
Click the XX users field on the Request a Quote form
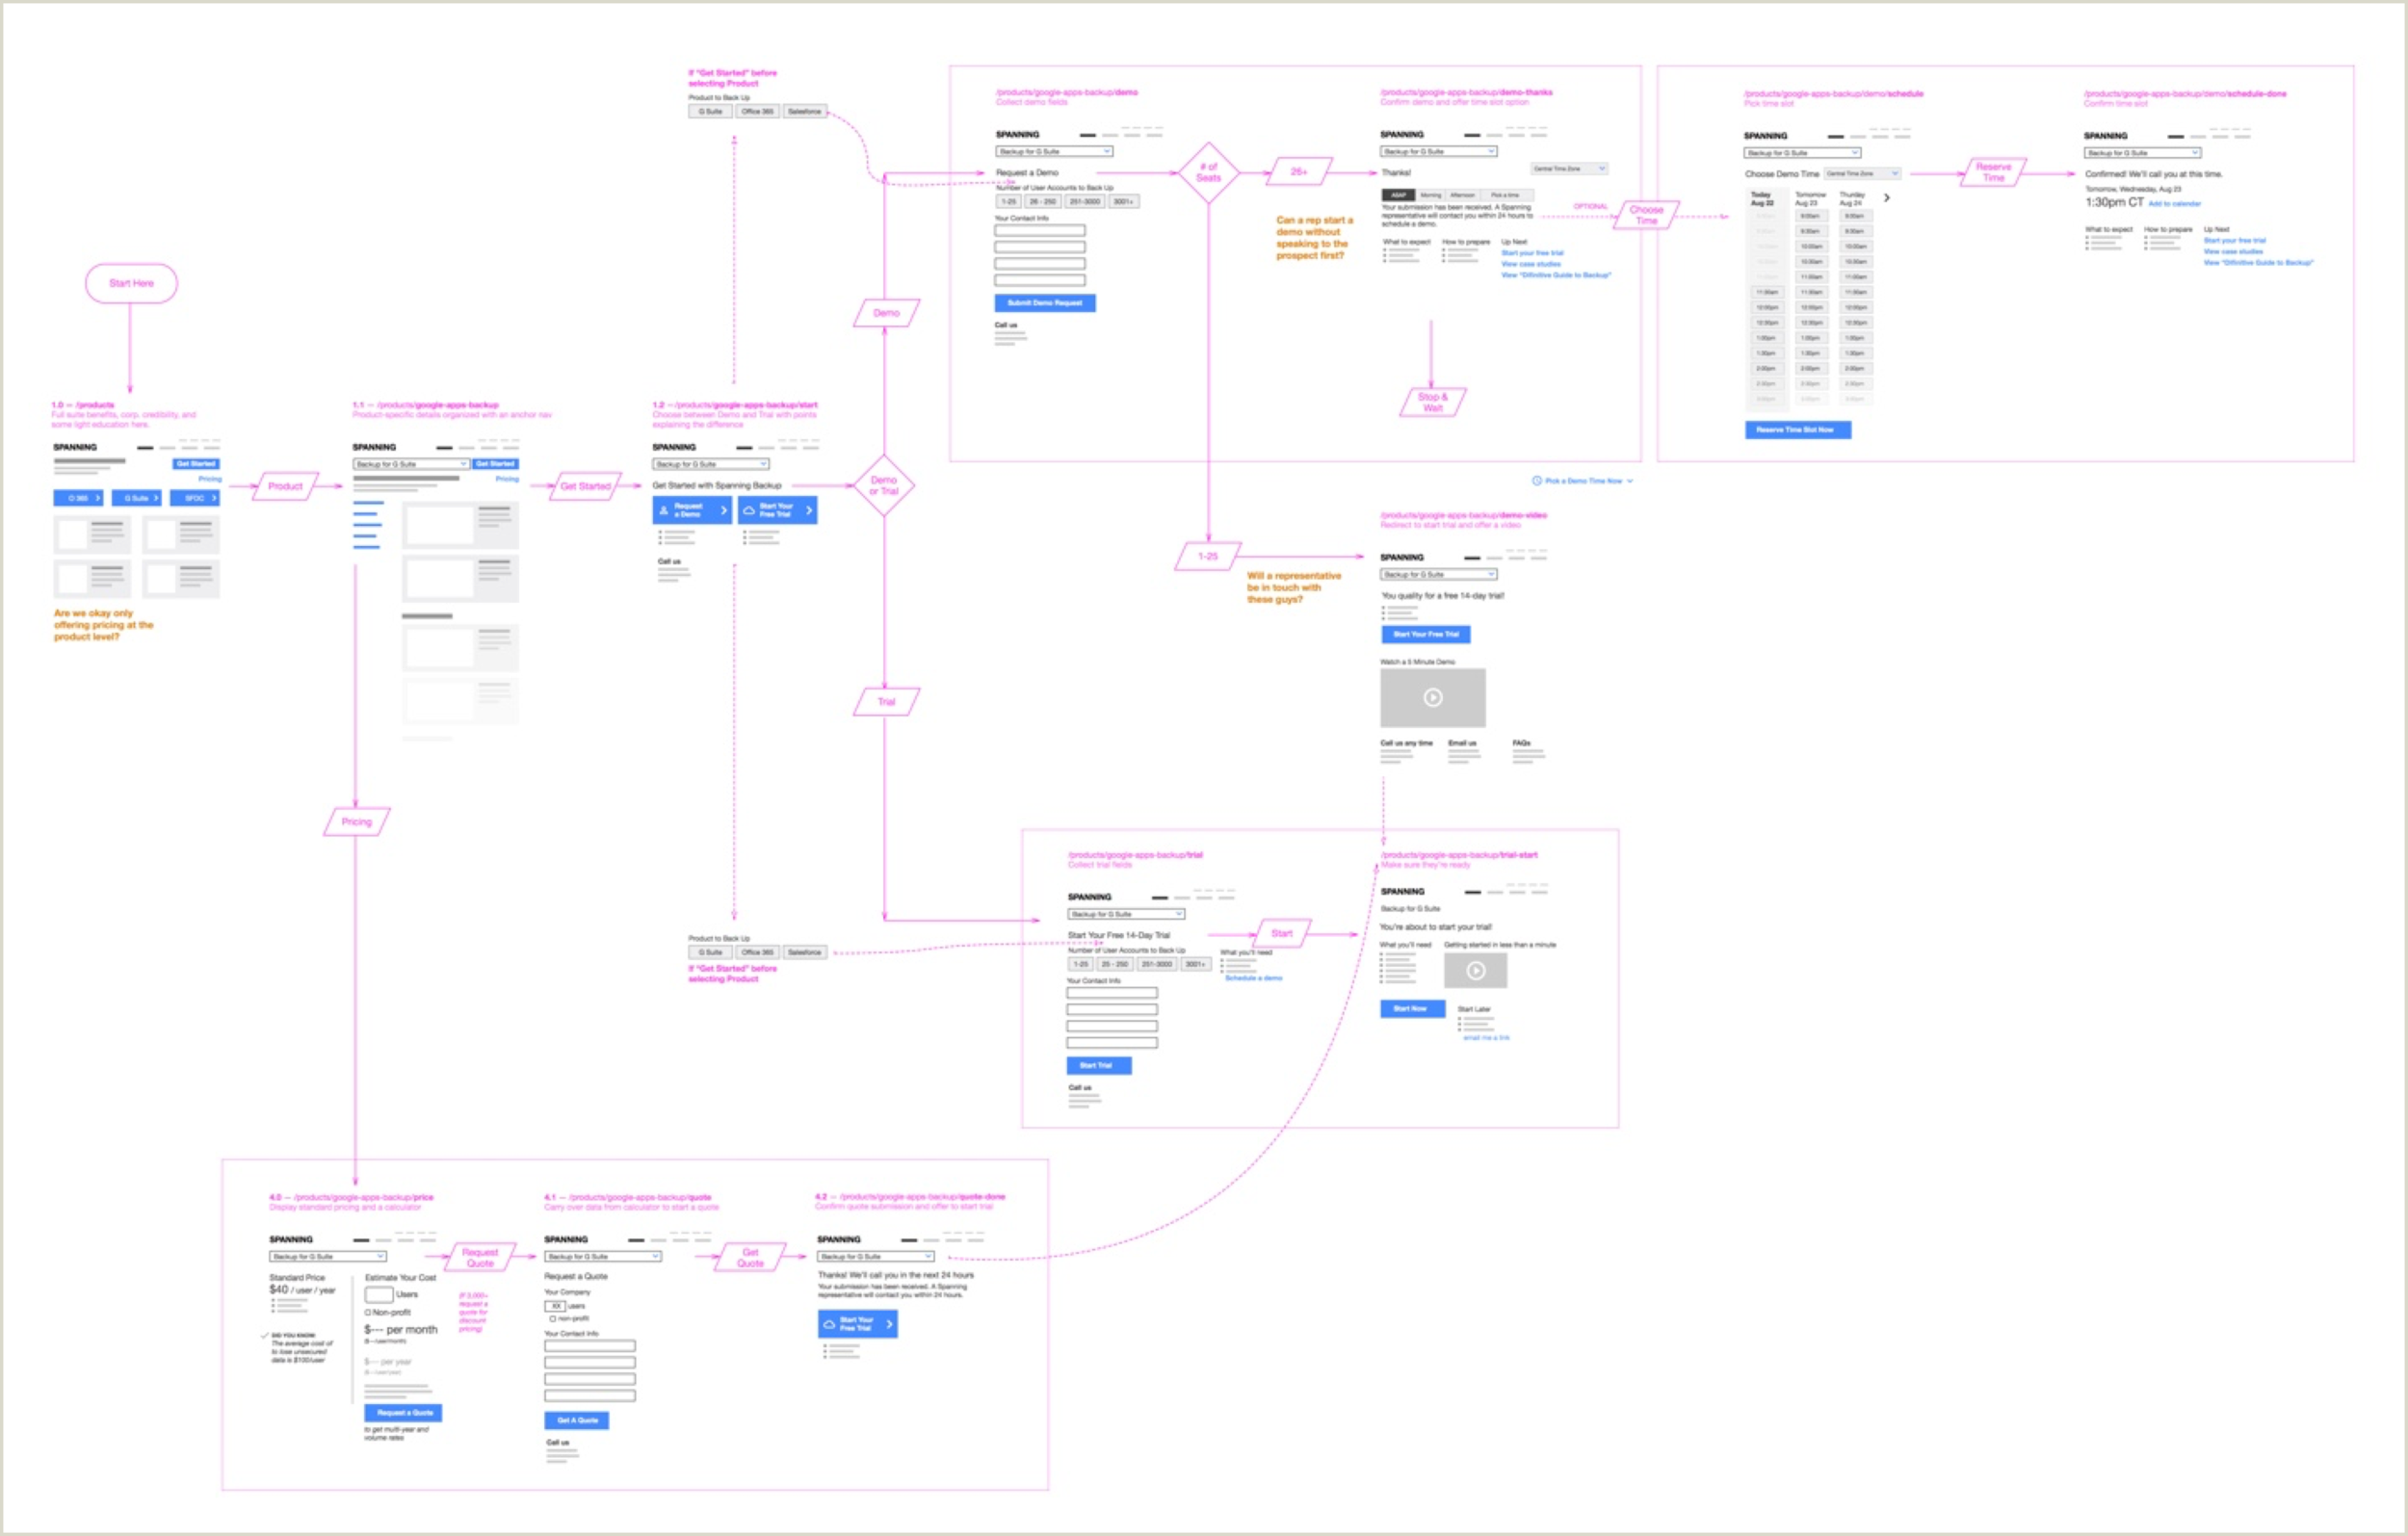point(555,1306)
